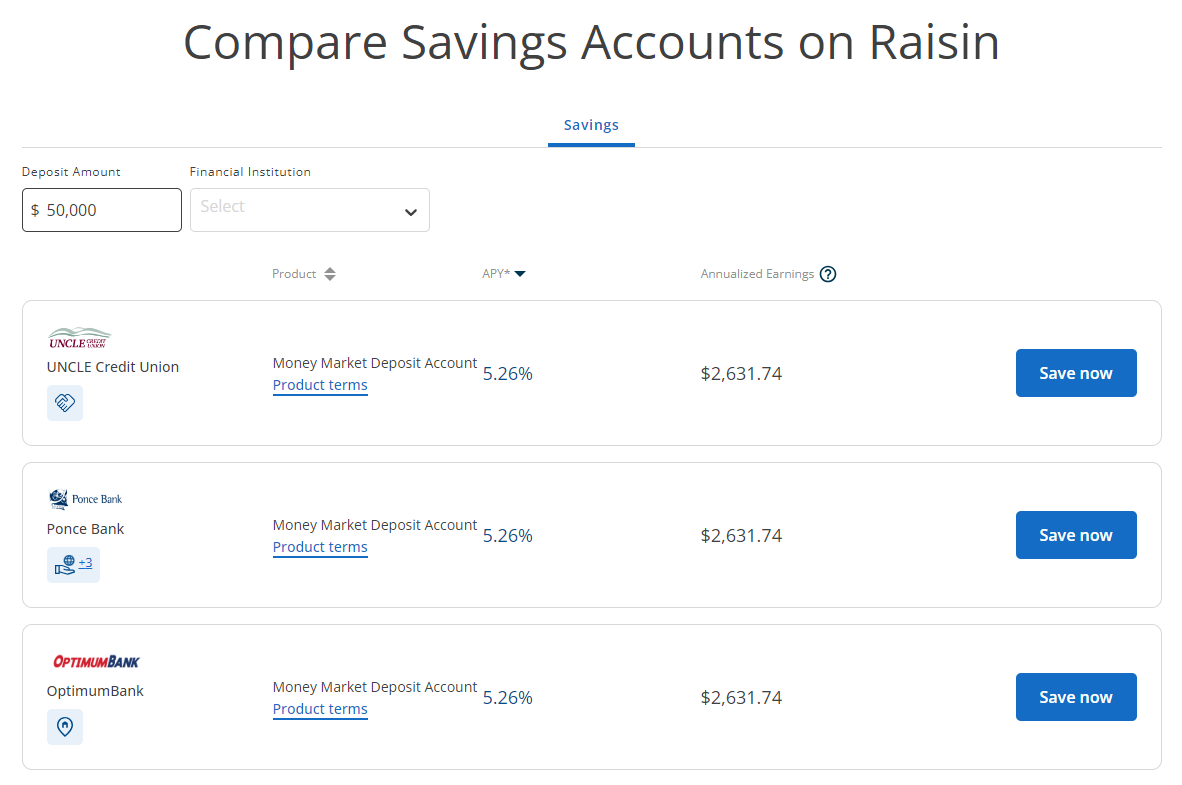Viewport: 1182px width, 785px height.
Task: Click Save now for OptimumBank
Action: pyautogui.click(x=1075, y=697)
